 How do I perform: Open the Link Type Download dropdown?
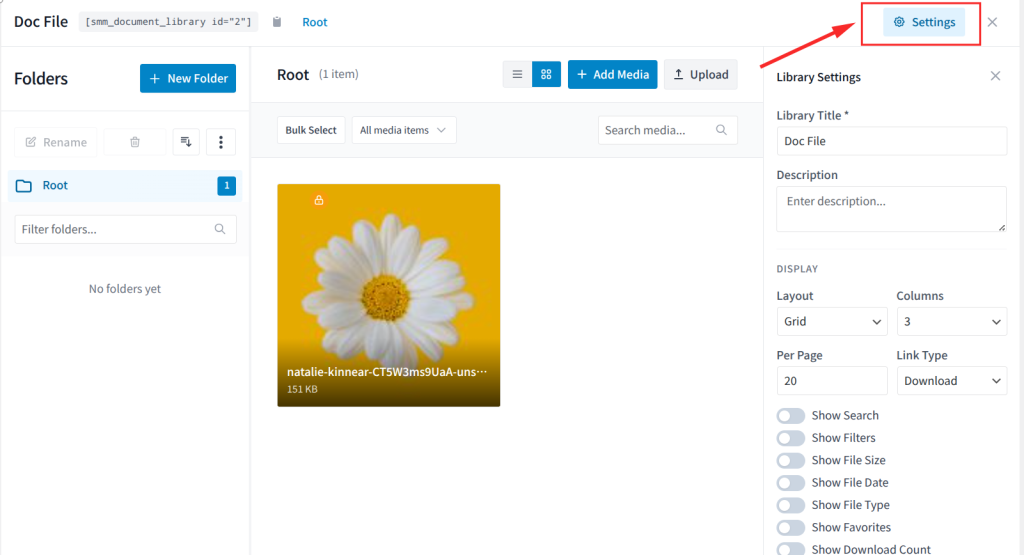pyautogui.click(x=952, y=381)
